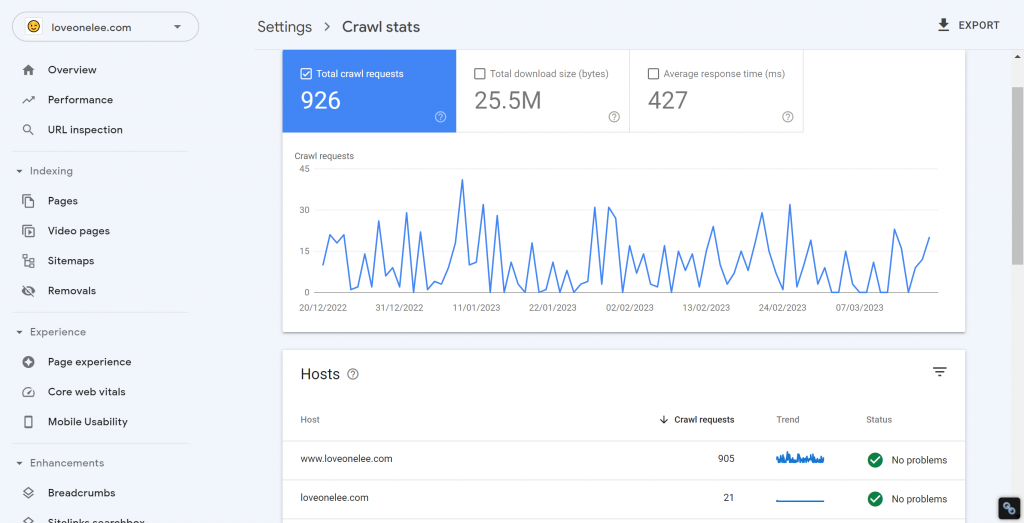This screenshot has width=1024, height=523.
Task: Open the loveonelee.com property selector dropdown
Action: point(105,27)
